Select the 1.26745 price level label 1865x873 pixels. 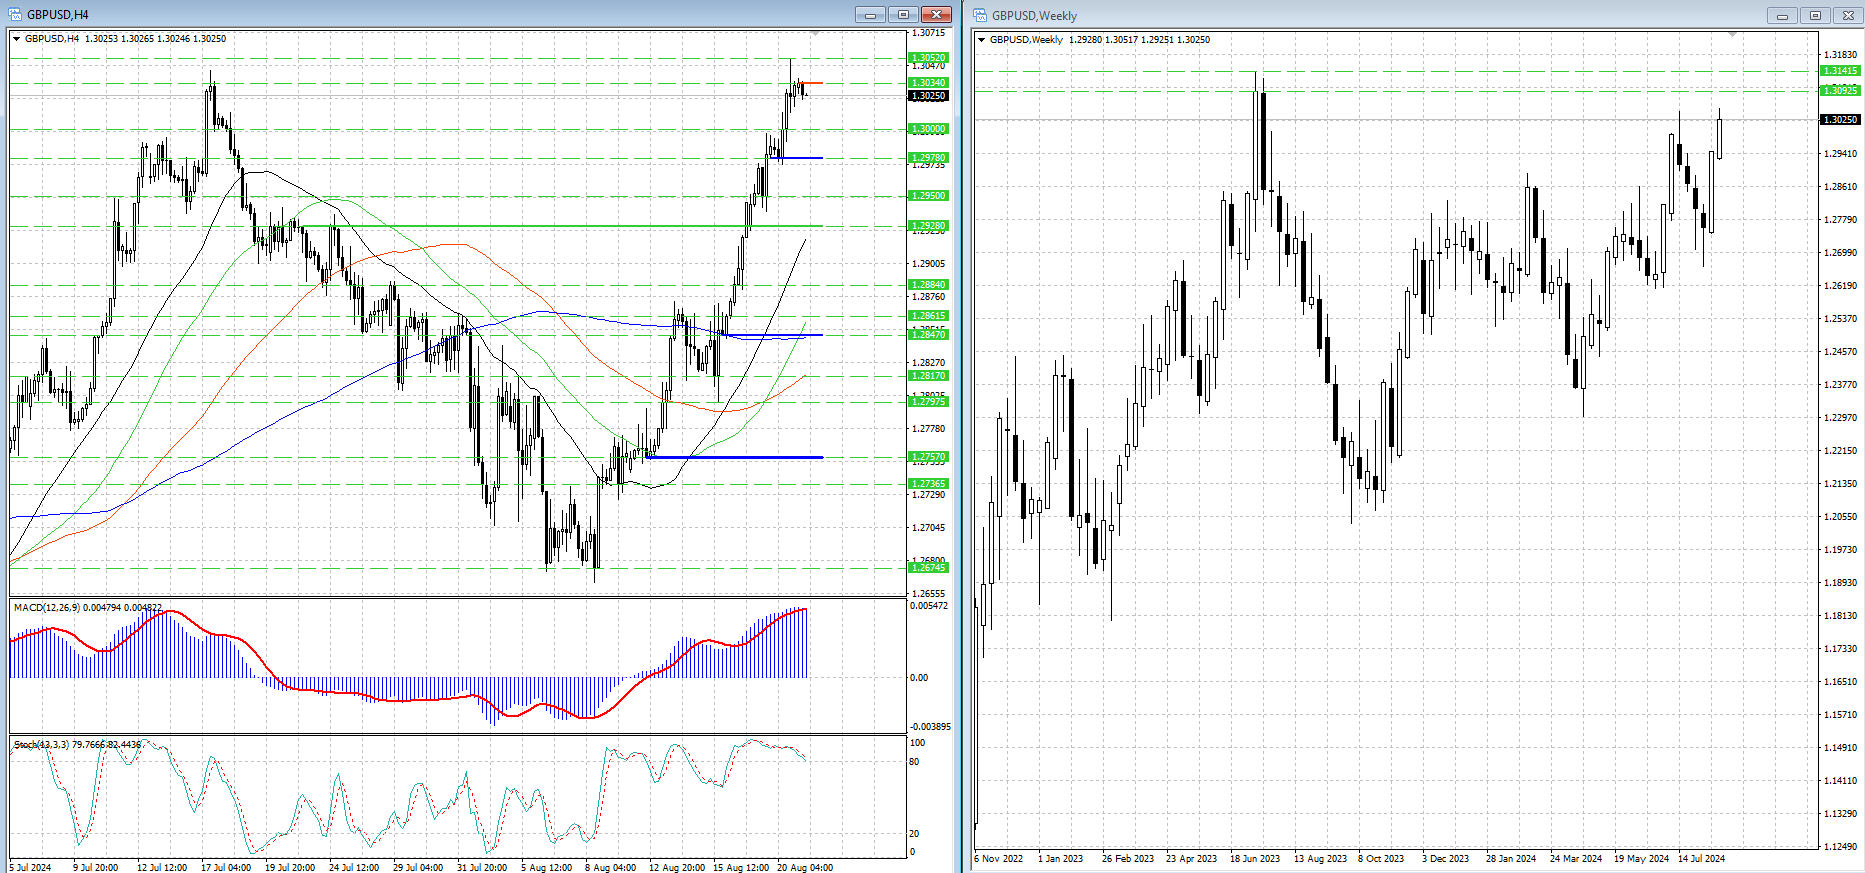click(x=928, y=568)
